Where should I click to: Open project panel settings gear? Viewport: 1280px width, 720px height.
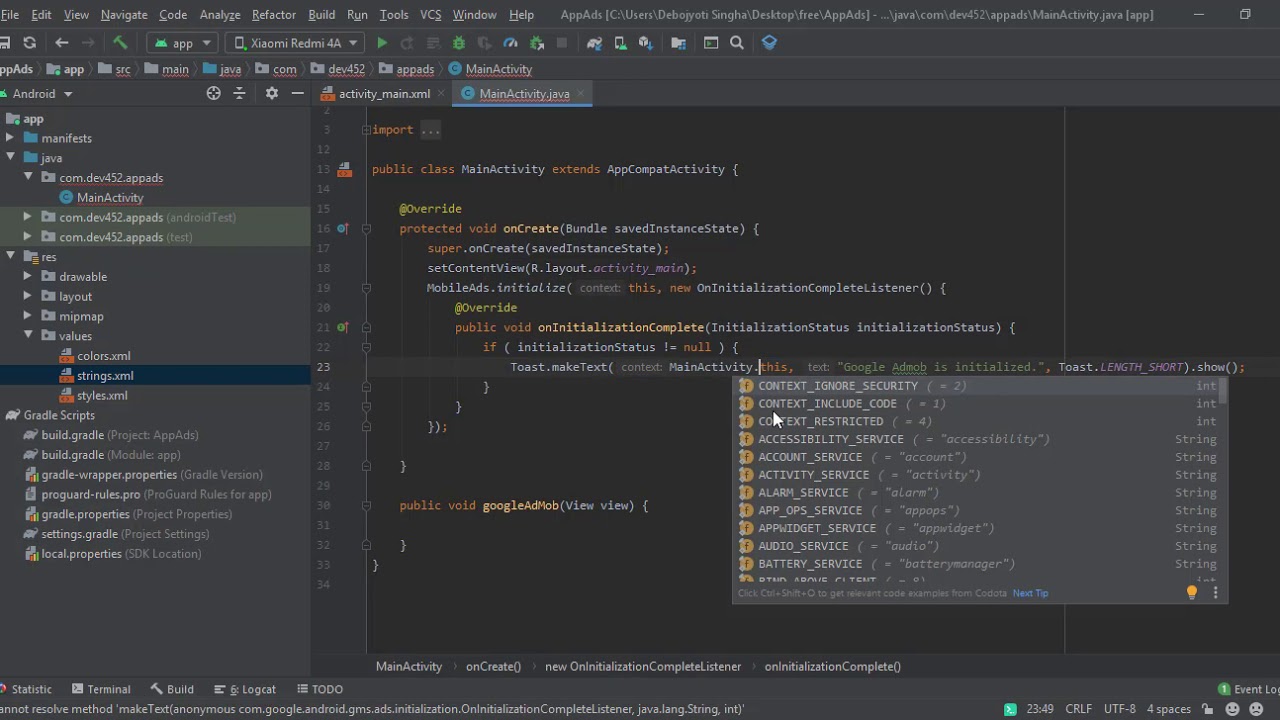(271, 93)
